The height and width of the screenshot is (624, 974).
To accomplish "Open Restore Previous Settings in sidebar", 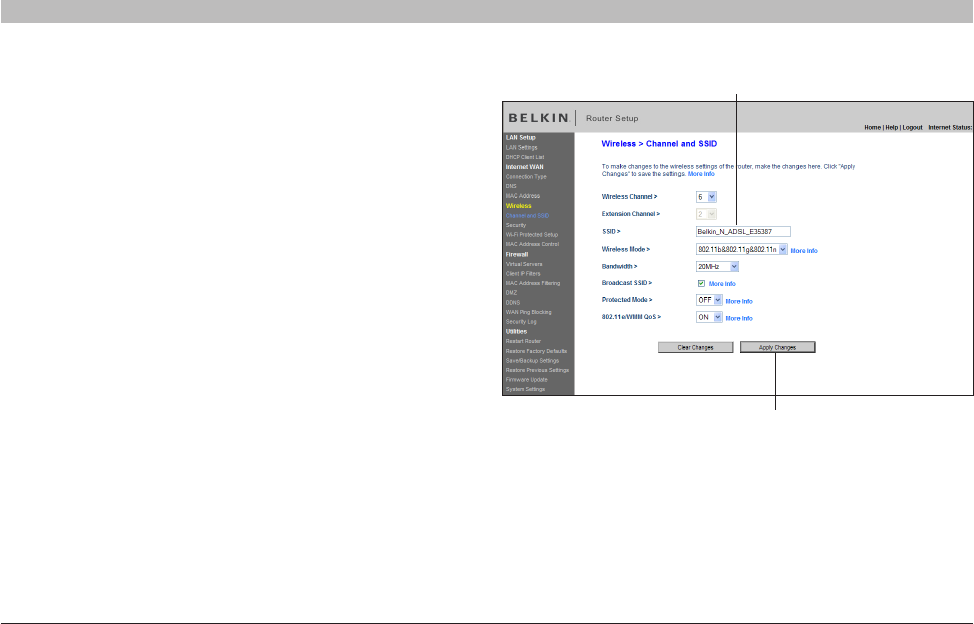I will click(537, 370).
